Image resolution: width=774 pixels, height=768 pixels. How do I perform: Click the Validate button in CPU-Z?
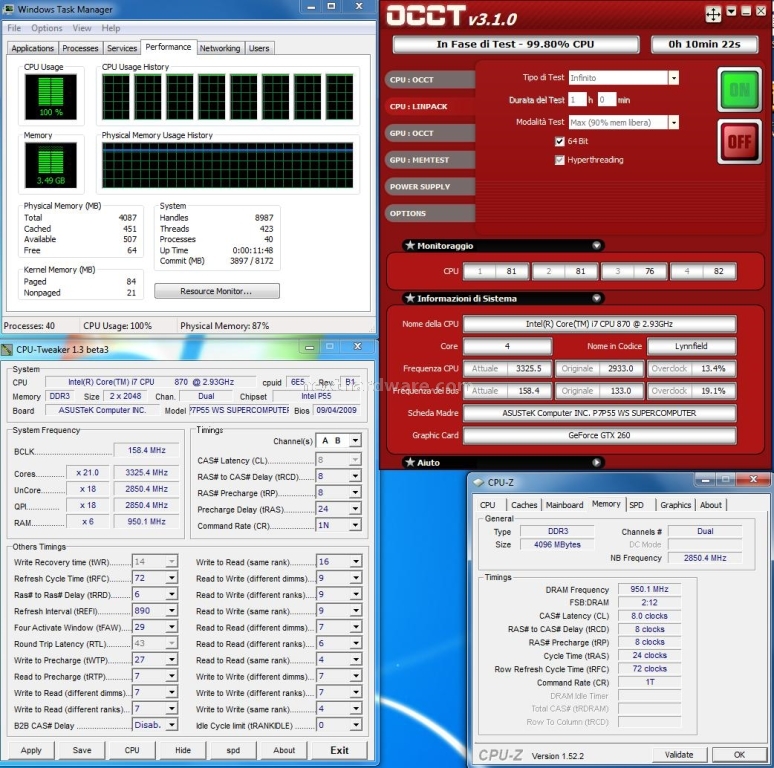point(679,755)
